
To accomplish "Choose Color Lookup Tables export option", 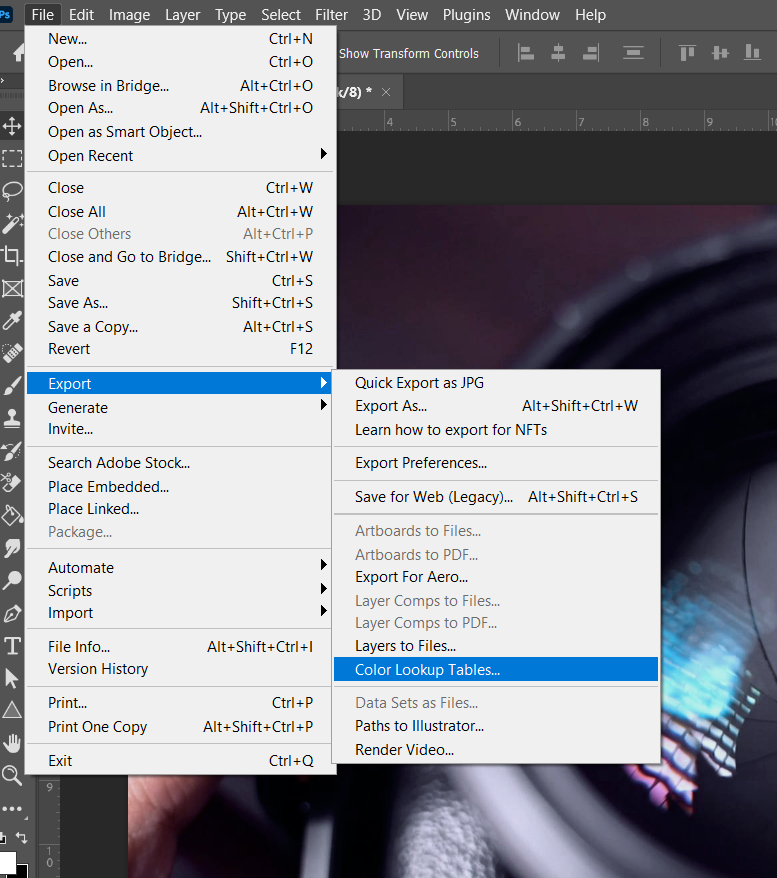I will (496, 669).
